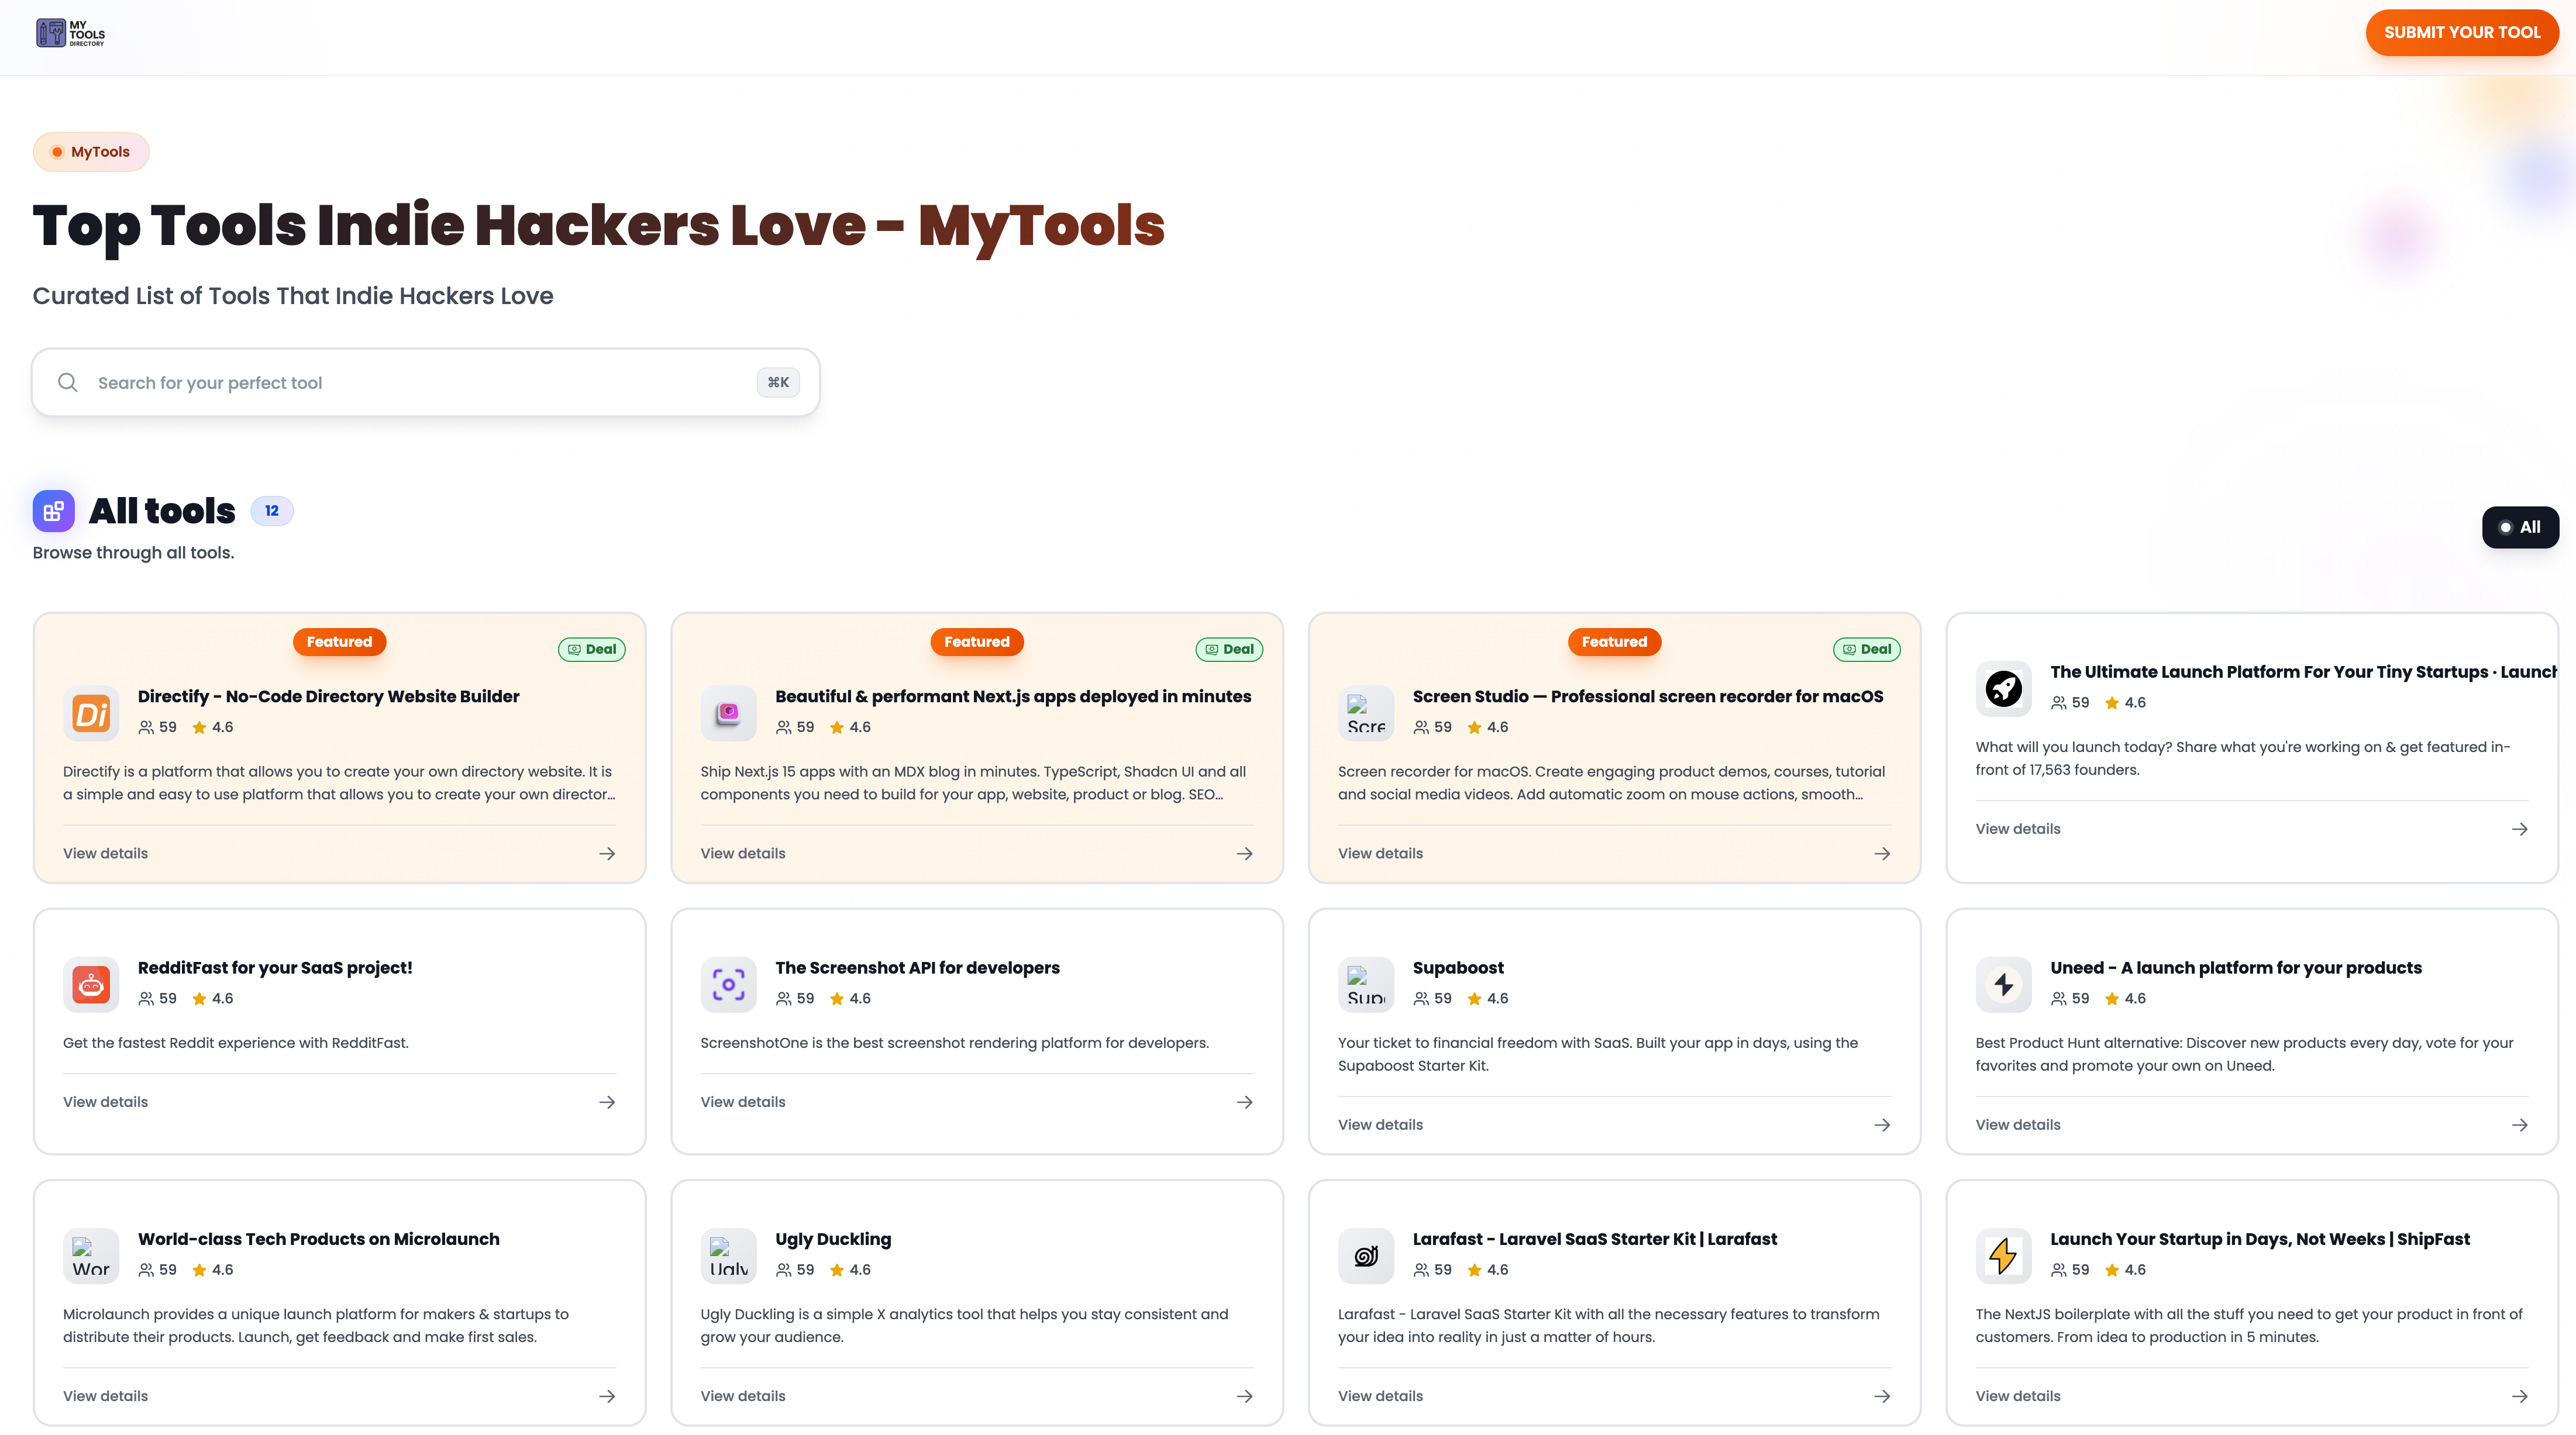Open the Deal tag on Screen Studio card
This screenshot has width=2576, height=1435.
[1866, 649]
